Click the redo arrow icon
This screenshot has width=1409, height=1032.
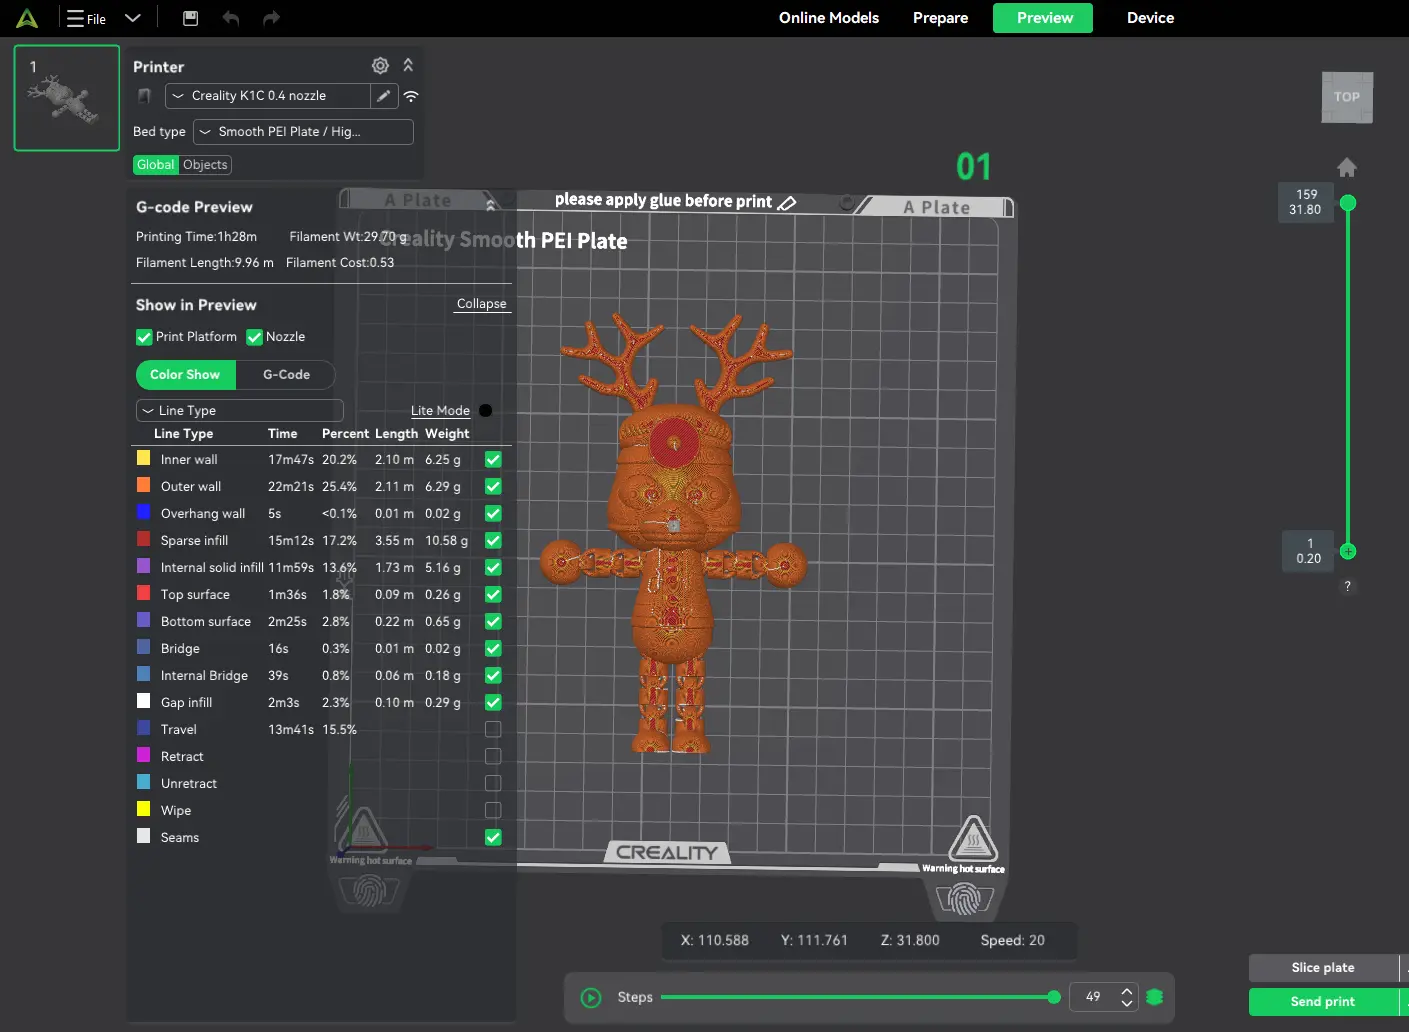271,18
